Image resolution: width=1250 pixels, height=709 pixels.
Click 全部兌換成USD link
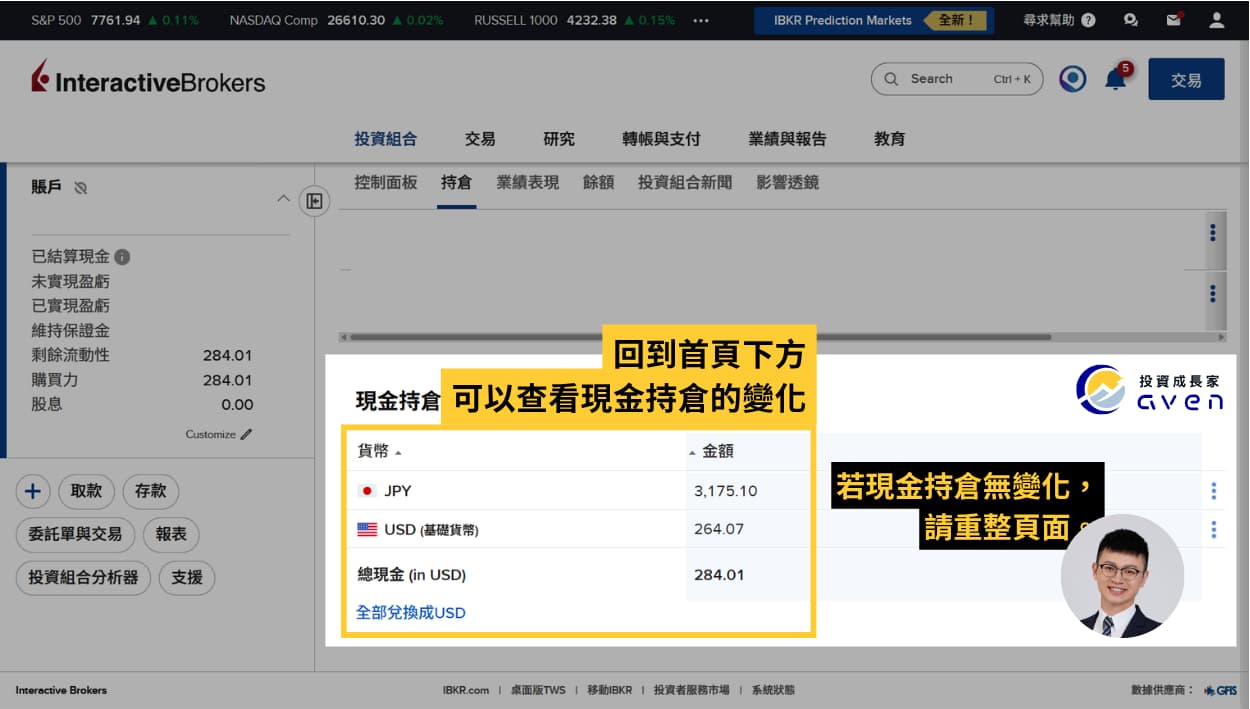(411, 612)
